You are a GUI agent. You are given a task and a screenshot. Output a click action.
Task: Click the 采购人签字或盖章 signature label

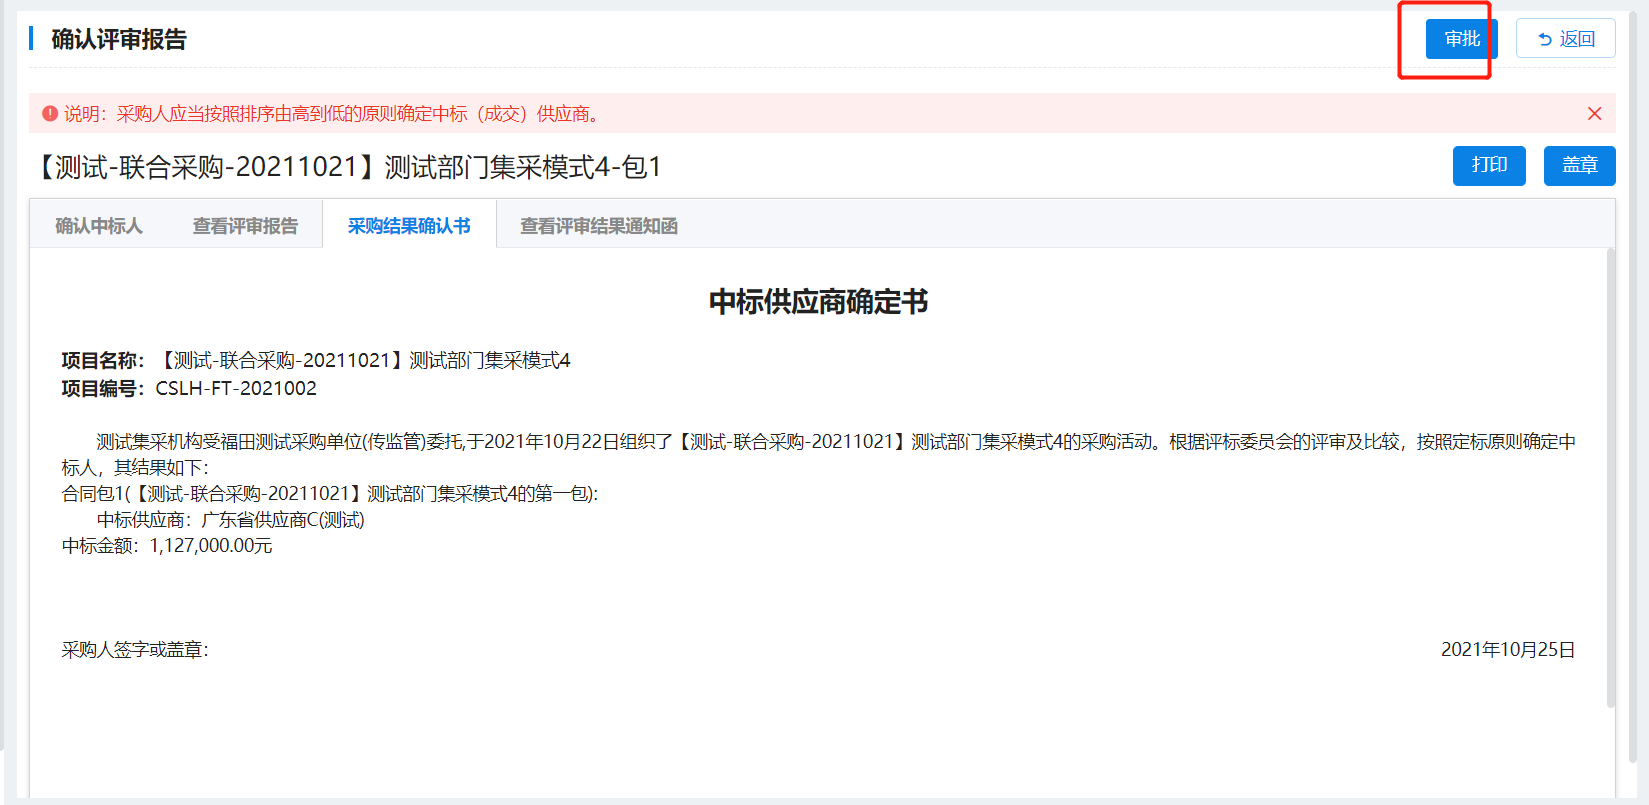[135, 650]
